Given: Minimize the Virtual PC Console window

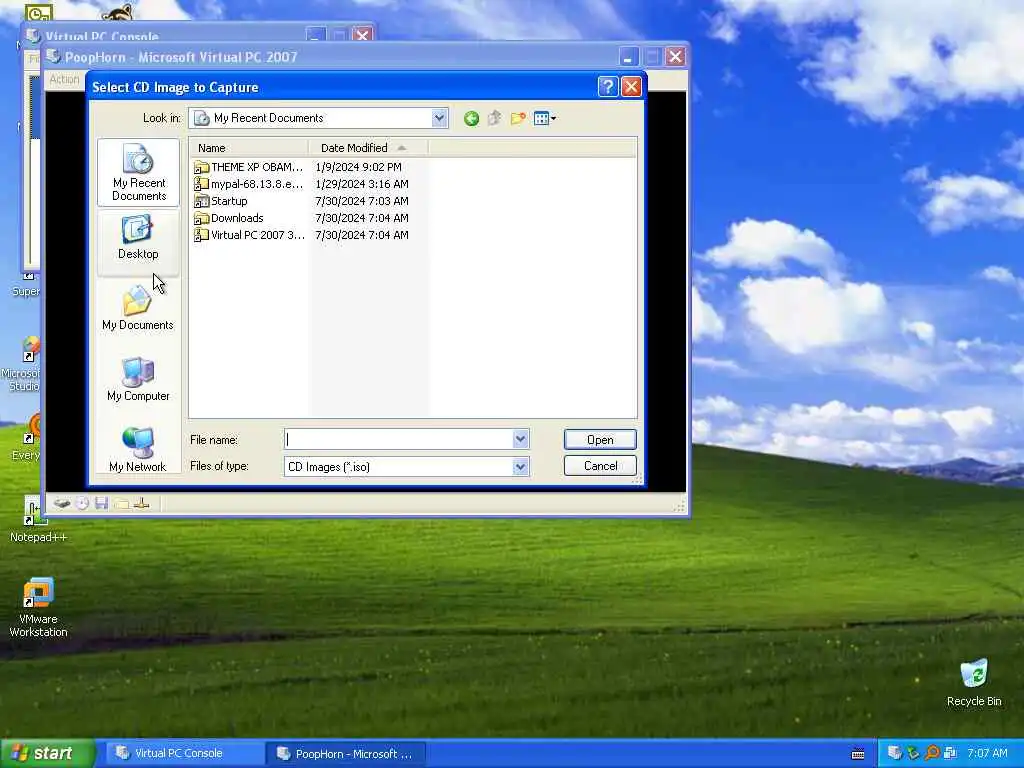Looking at the screenshot, I should [x=315, y=35].
